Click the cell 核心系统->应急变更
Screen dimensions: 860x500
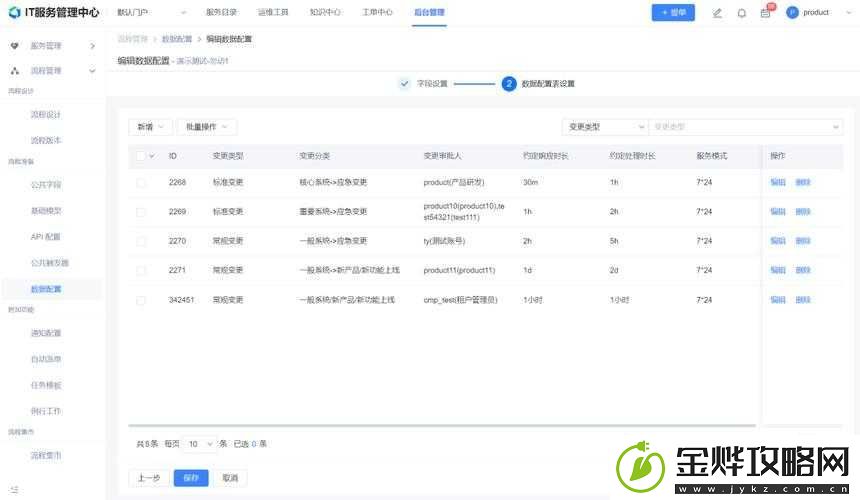[x=333, y=182]
